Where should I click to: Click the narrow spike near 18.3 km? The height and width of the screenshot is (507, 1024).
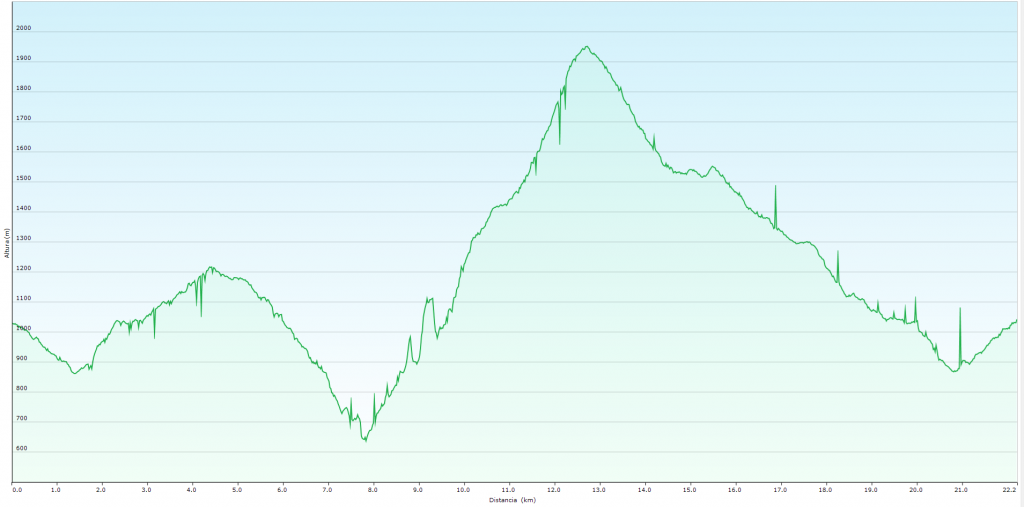tap(838, 253)
